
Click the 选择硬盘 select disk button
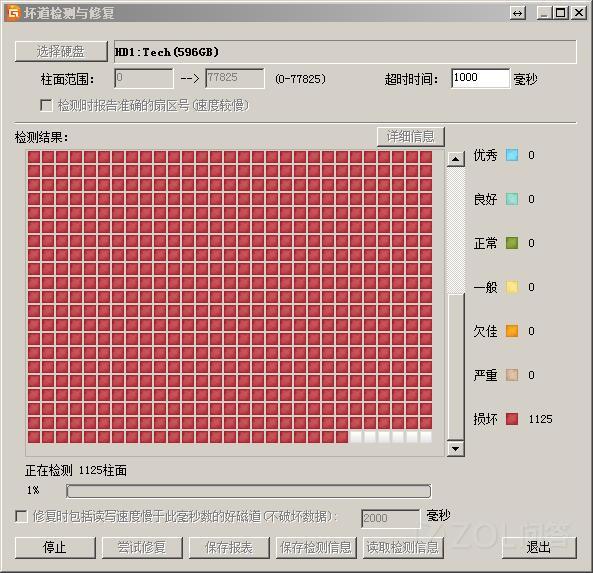61,51
